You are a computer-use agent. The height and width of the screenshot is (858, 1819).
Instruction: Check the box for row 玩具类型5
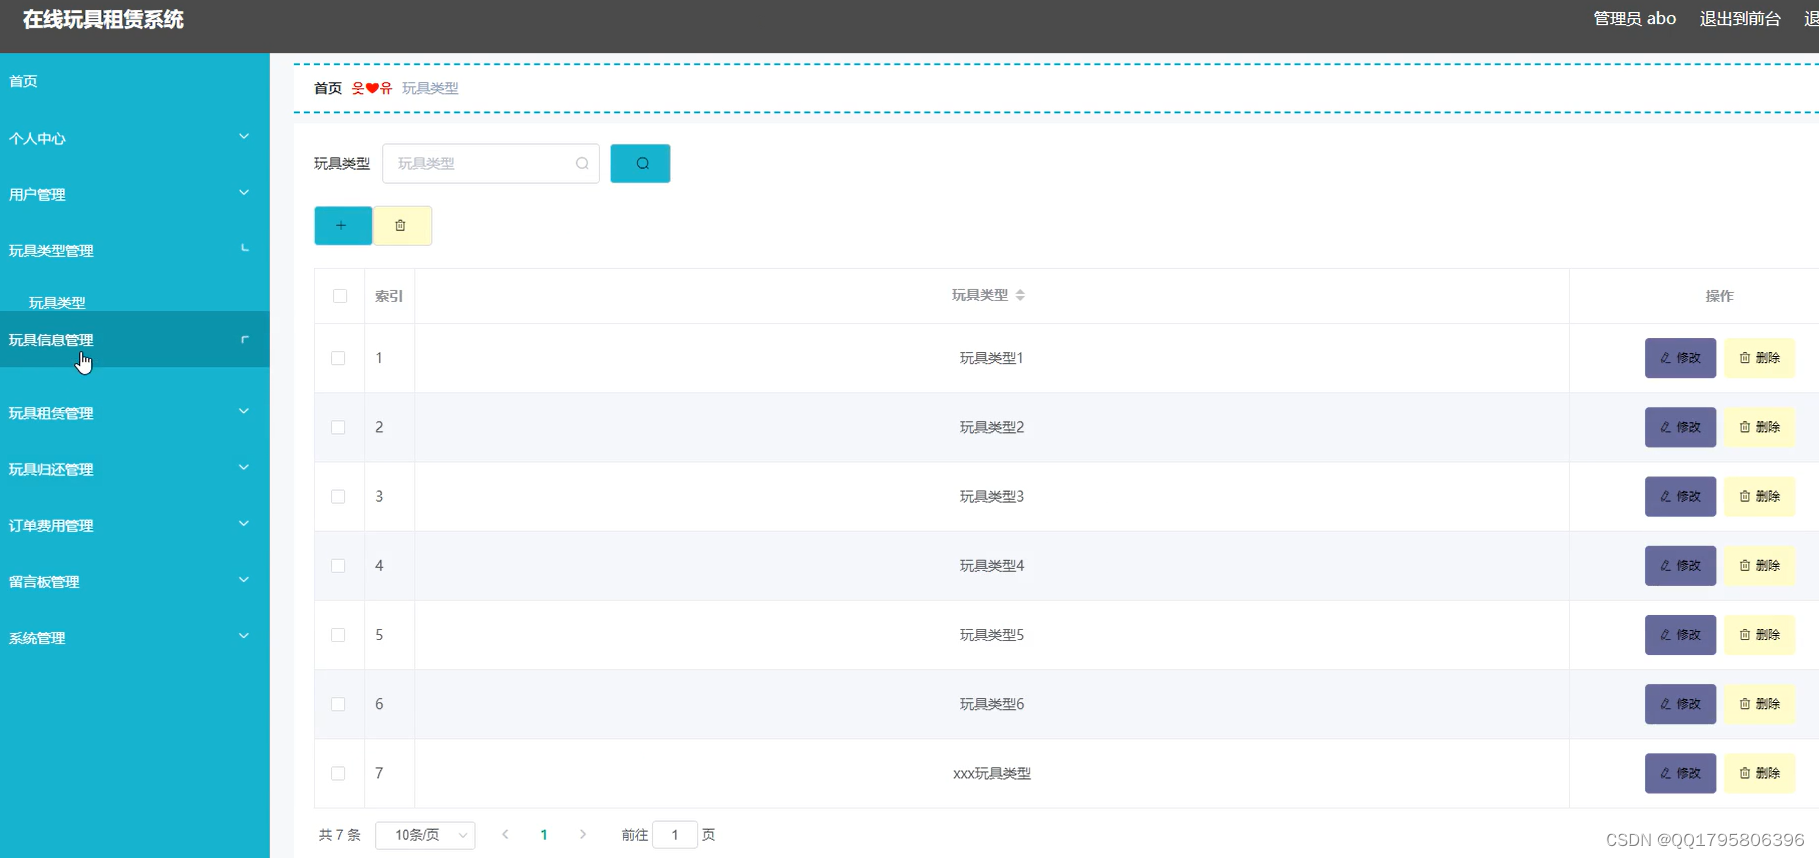click(x=338, y=635)
